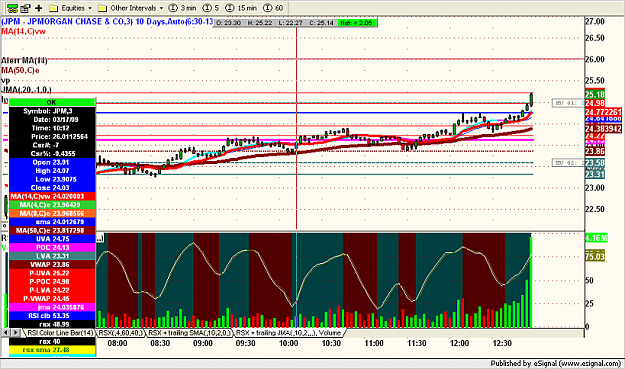
Task: Select the RSX(,4,60,40,) tab
Action: (120, 332)
